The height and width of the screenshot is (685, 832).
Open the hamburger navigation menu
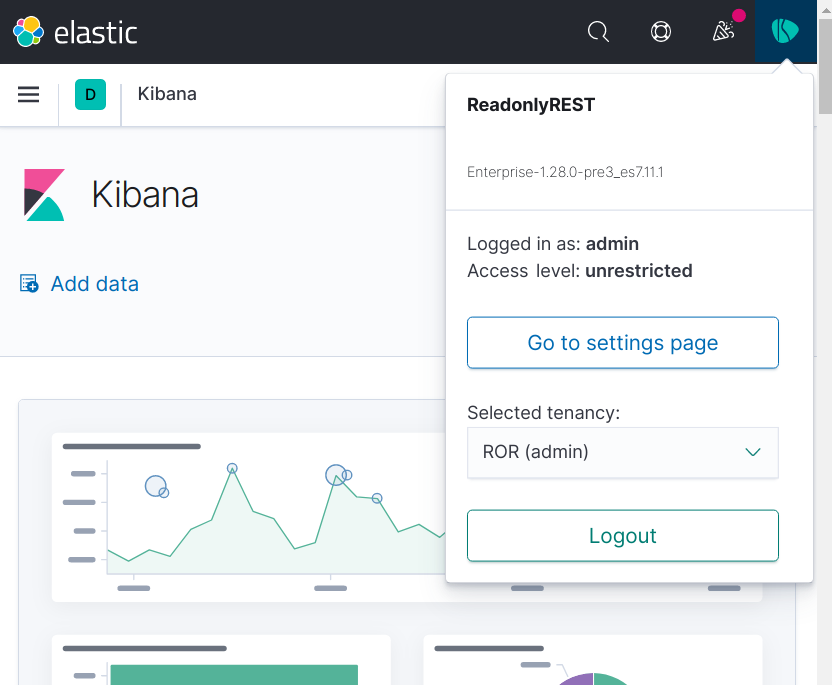[29, 94]
